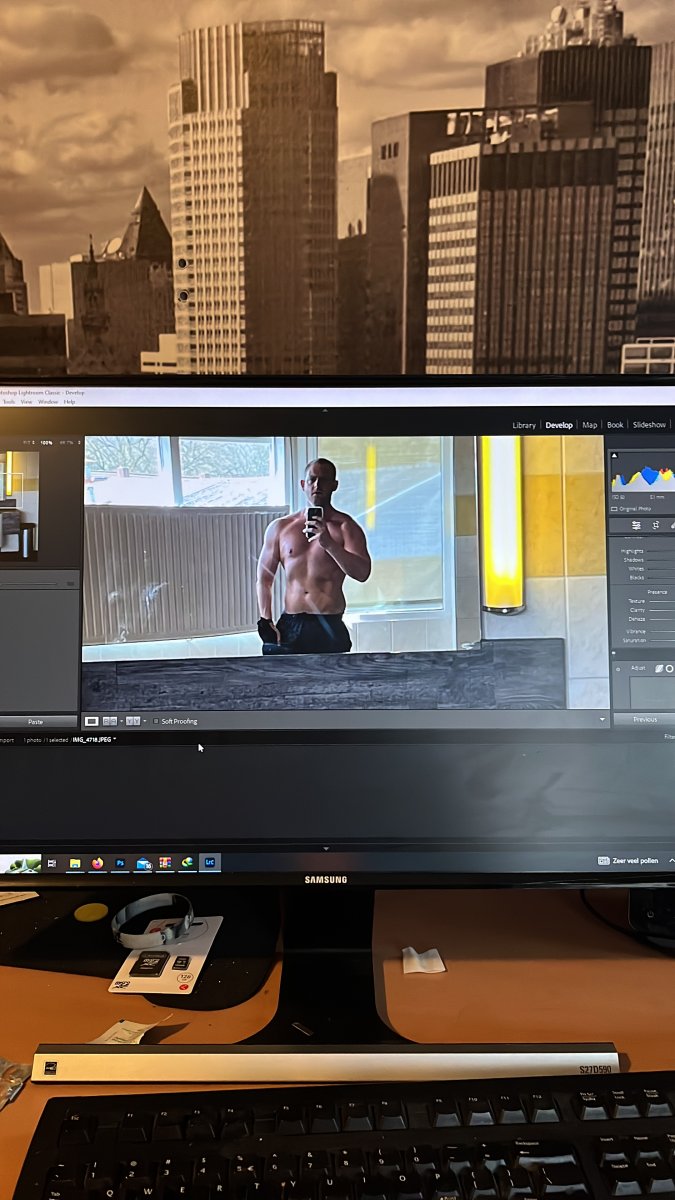This screenshot has width=675, height=1200.
Task: Open Photoshop from the taskbar
Action: pos(120,862)
